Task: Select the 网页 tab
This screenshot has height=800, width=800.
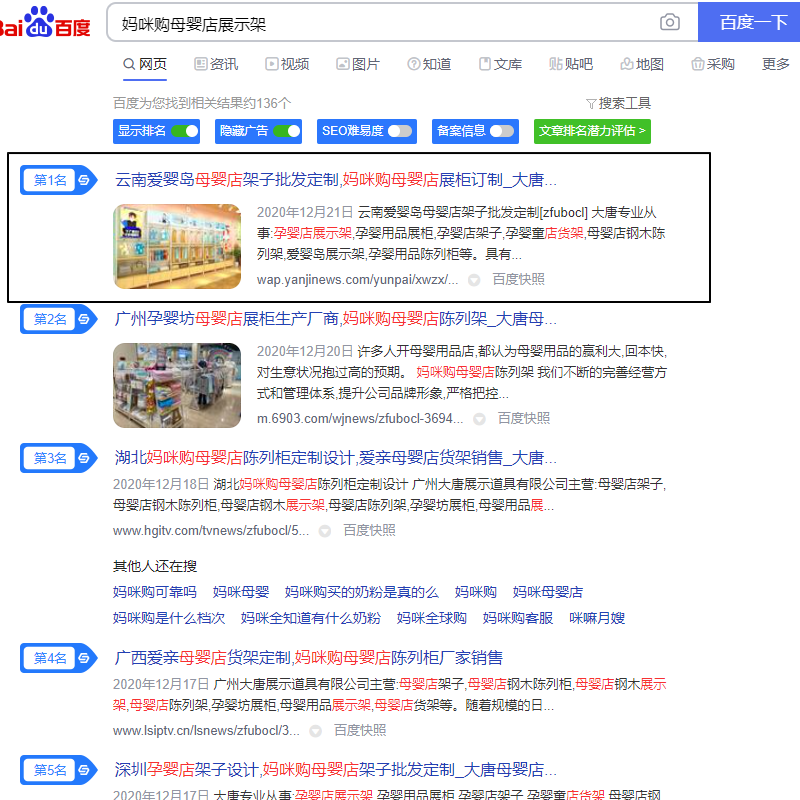Action: (x=145, y=64)
